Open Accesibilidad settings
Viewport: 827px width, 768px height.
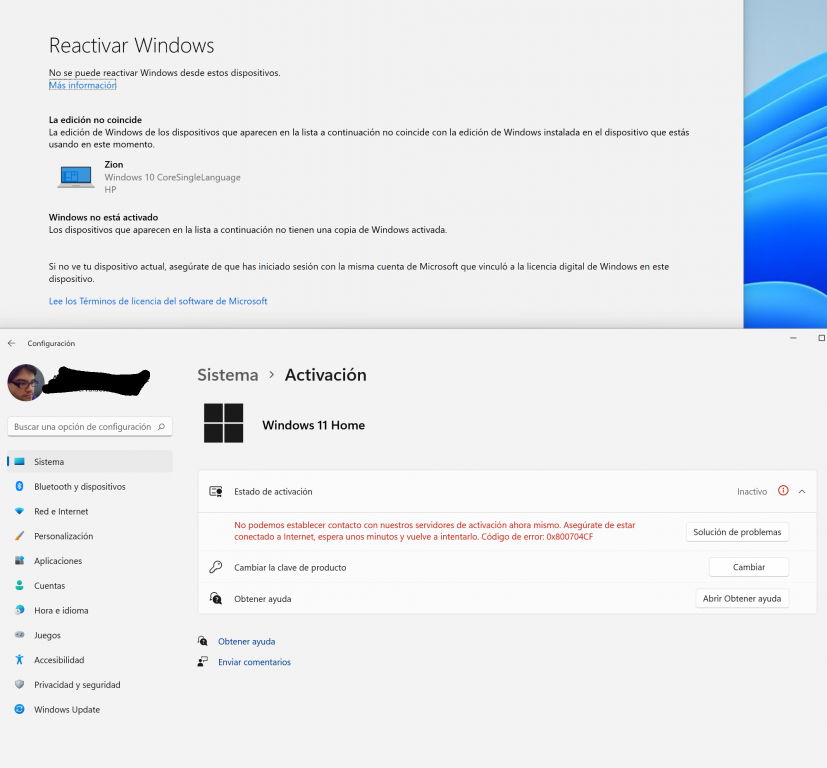point(90,660)
